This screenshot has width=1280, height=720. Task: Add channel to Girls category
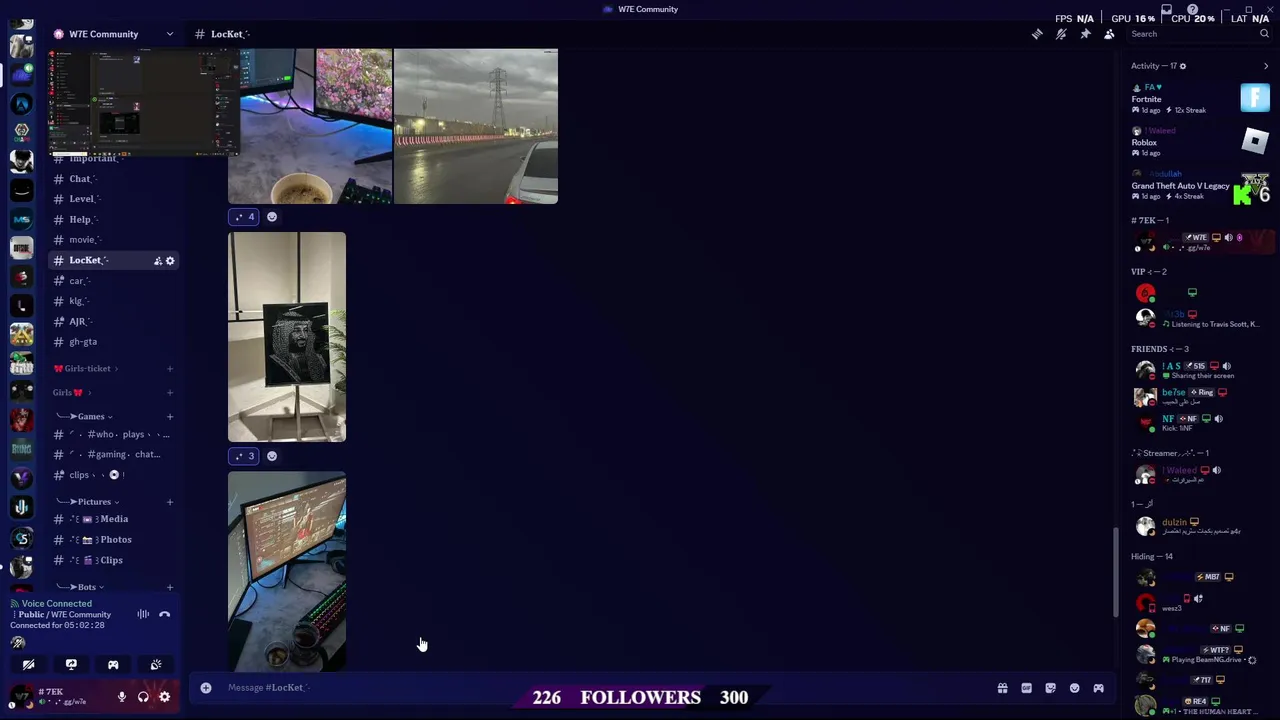coord(170,393)
